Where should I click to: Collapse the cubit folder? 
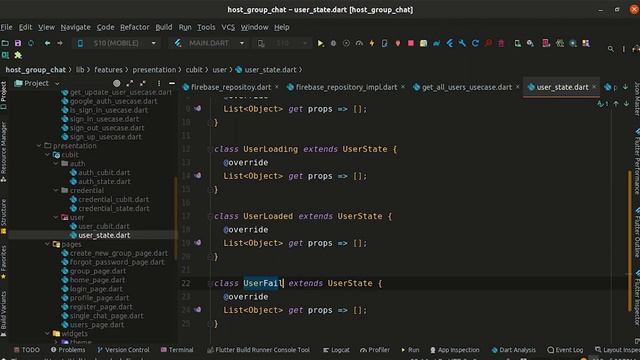[x=47, y=155]
